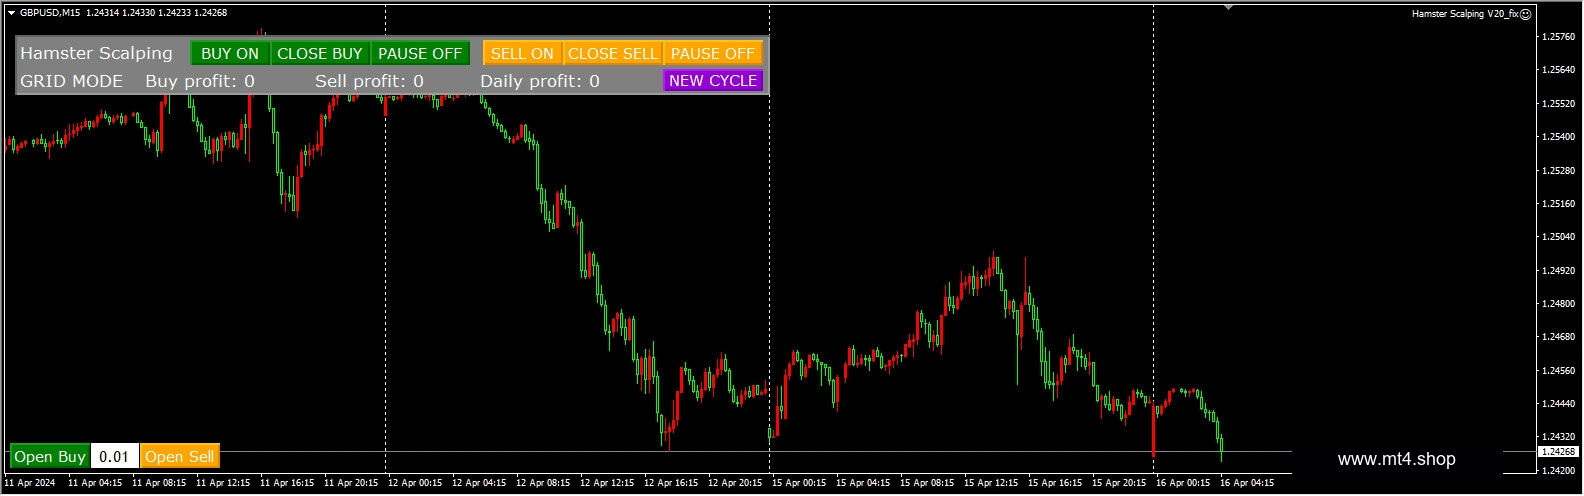The height and width of the screenshot is (496, 1584).
Task: Click the 11 Apr 2024 time label
Action: pyautogui.click(x=30, y=483)
